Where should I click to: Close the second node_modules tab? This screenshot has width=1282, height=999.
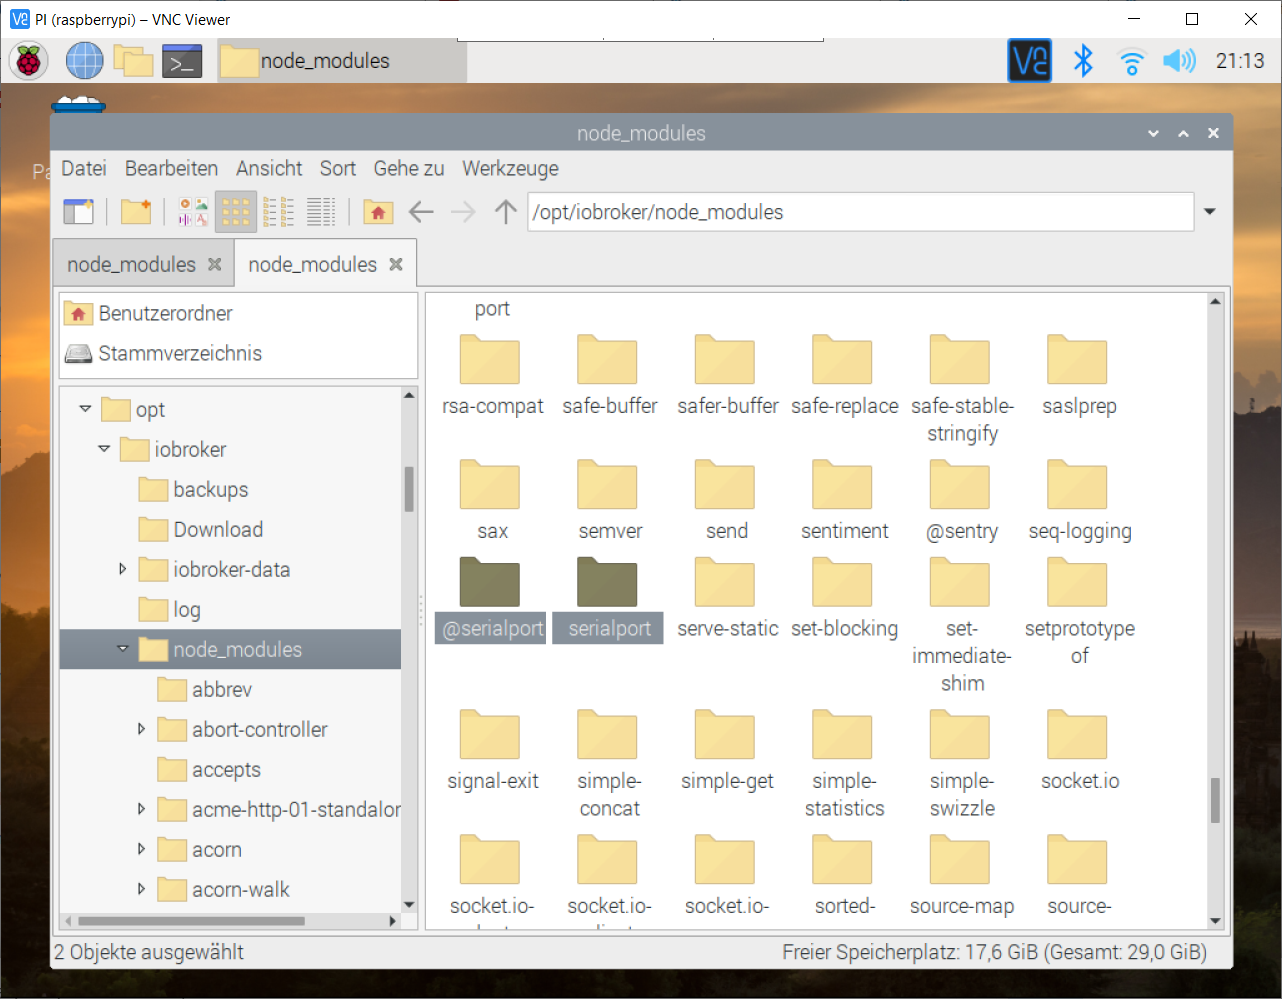pyautogui.click(x=396, y=264)
